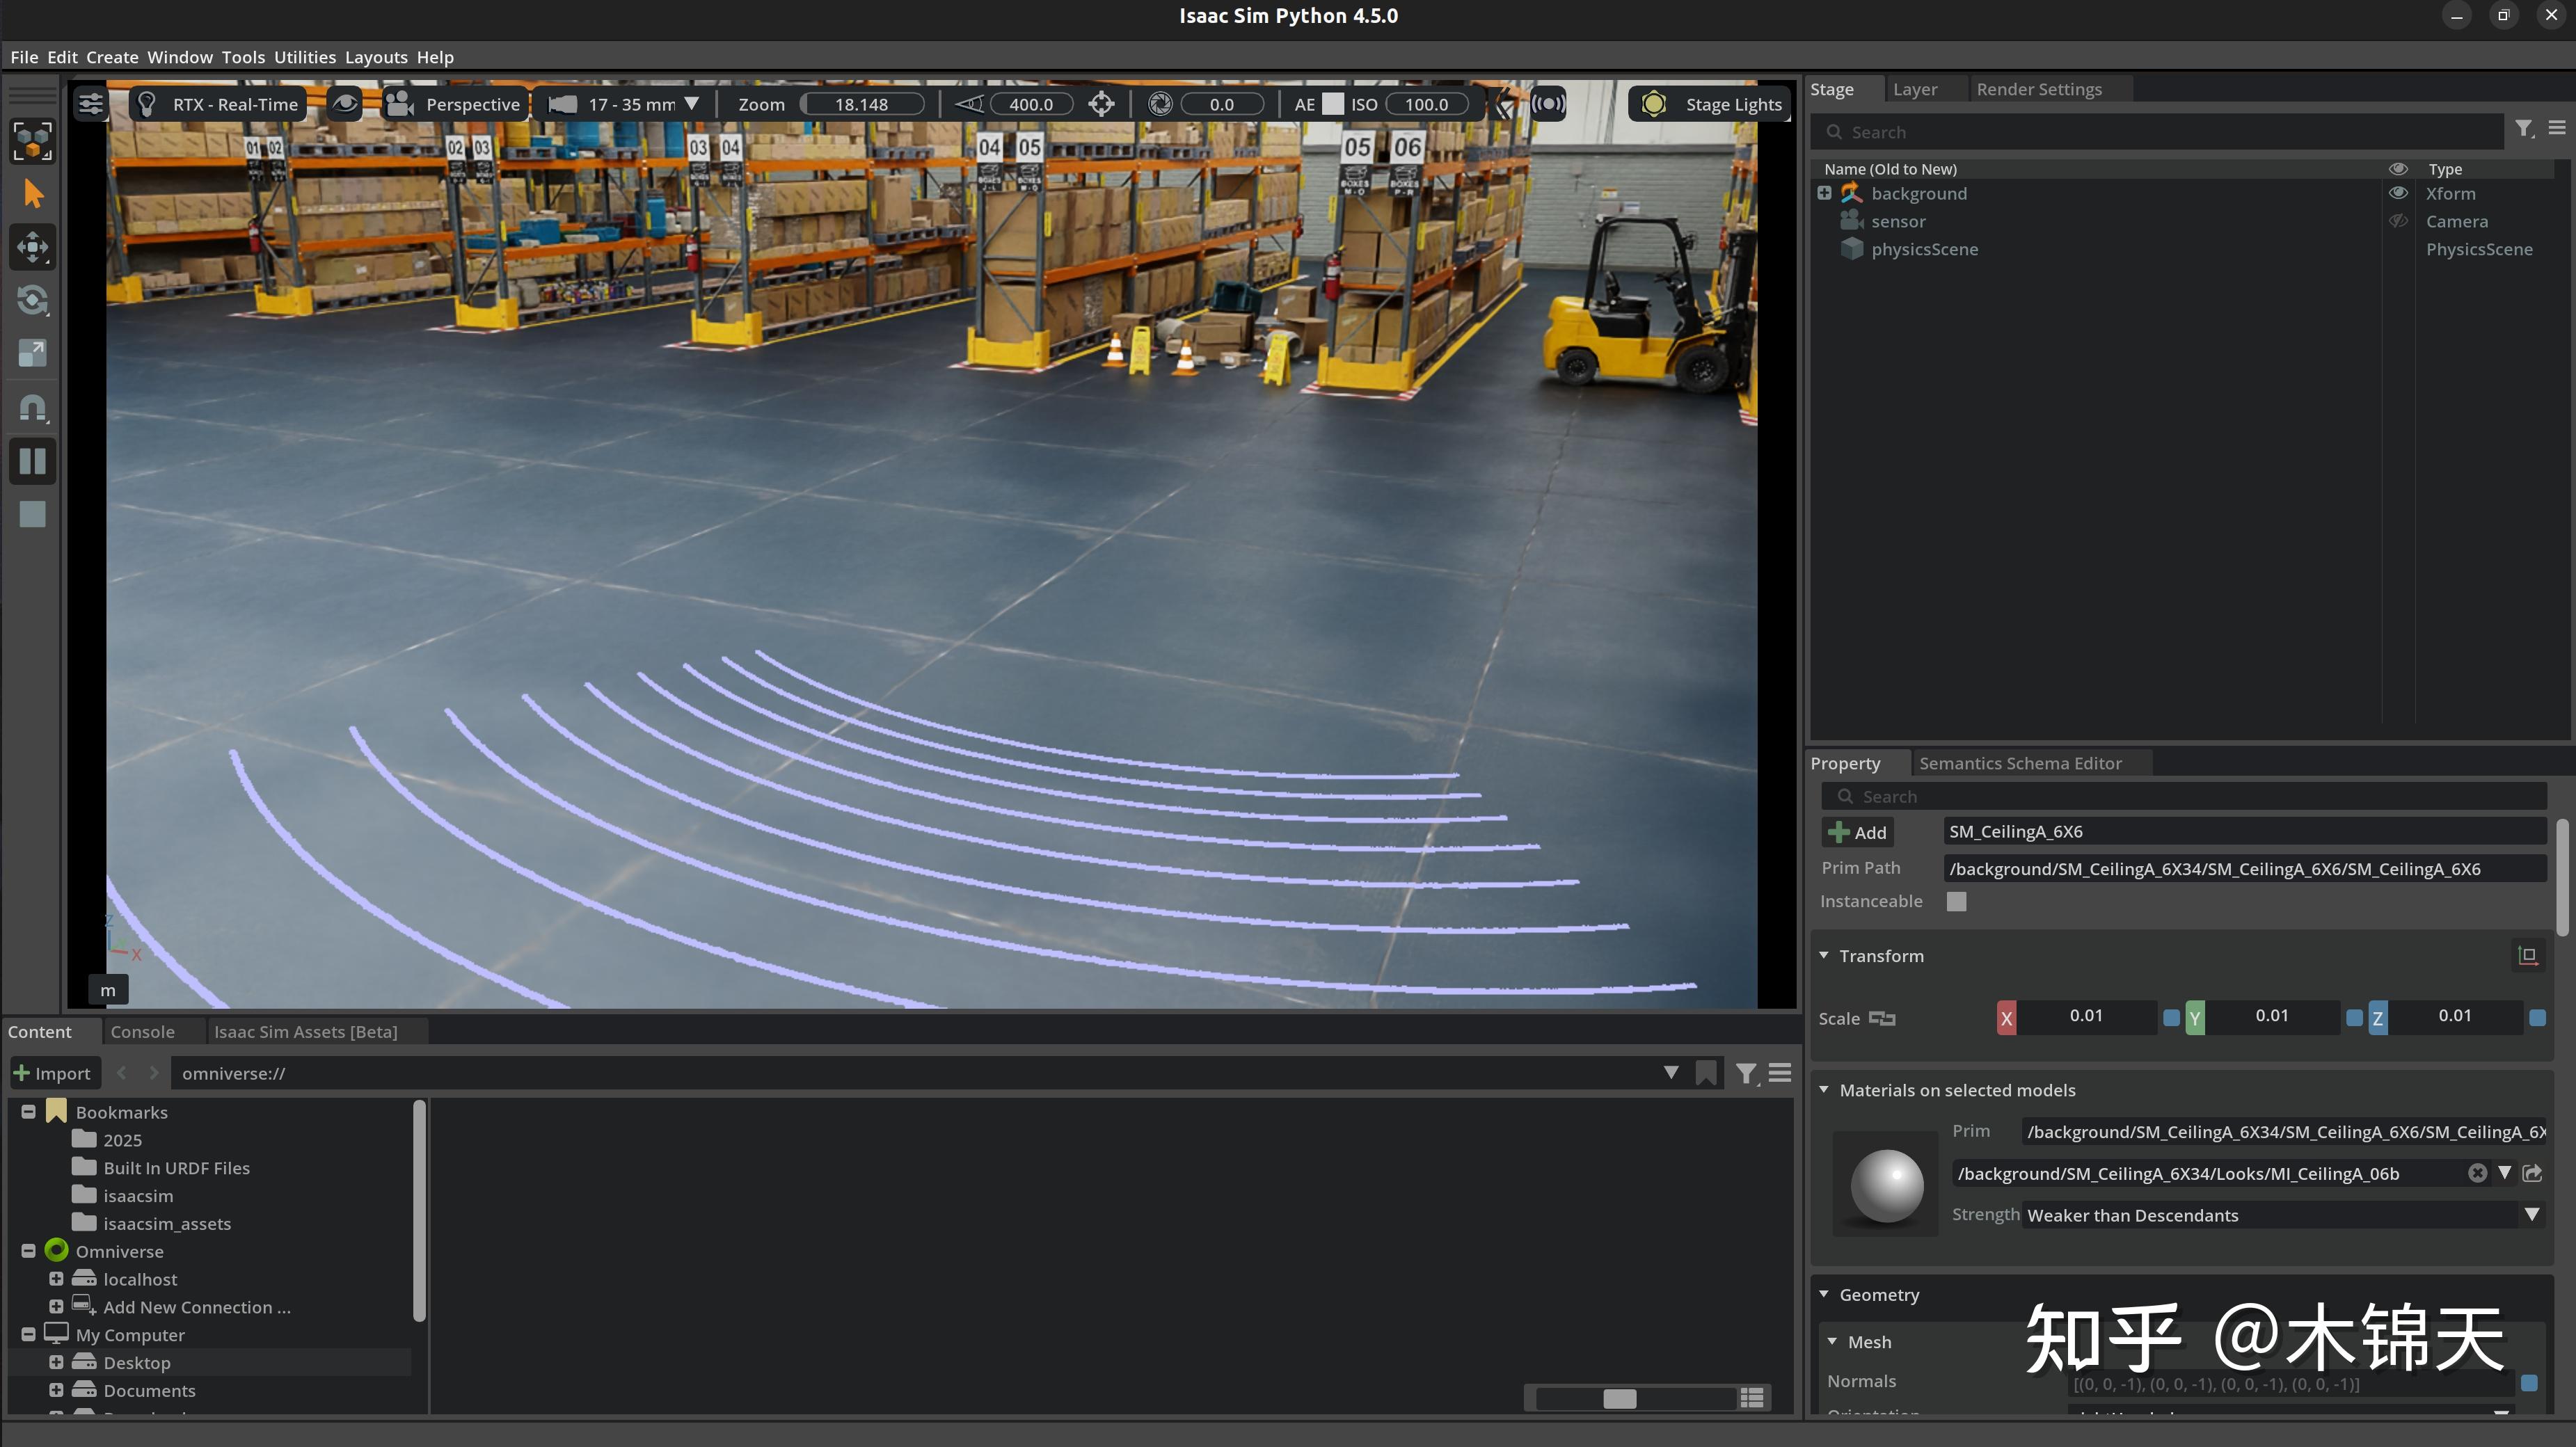Toggle AE auto exposure checkbox
Viewport: 2576px width, 1447px height.
tap(1333, 104)
